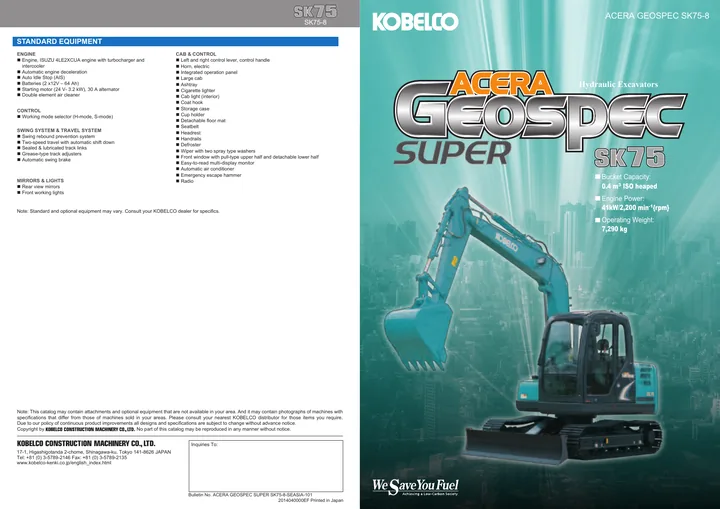
Task: Click 'SWING SYSTEM & TRAVEL SYSTEM' heading
Action: tap(59, 130)
